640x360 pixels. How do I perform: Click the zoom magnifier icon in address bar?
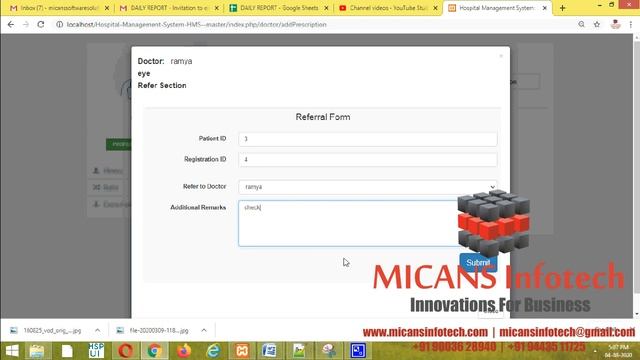(x=581, y=24)
